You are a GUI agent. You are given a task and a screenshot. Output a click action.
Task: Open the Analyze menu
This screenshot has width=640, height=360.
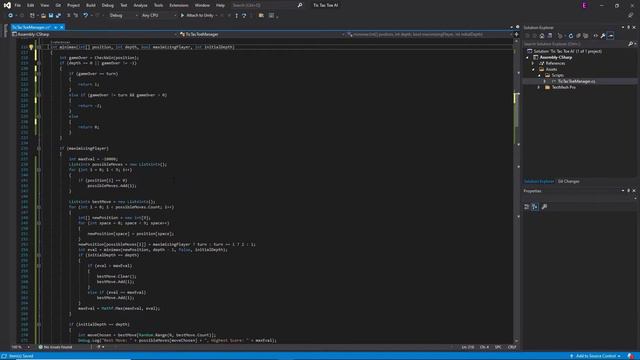pos(140,5)
